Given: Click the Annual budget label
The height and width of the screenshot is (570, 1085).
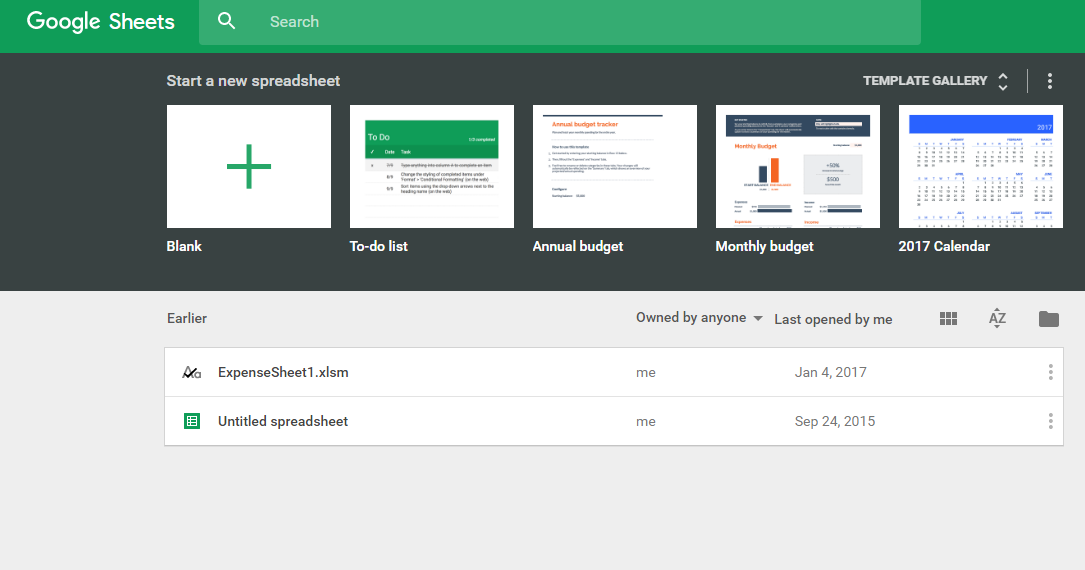Looking at the screenshot, I should tap(578, 247).
